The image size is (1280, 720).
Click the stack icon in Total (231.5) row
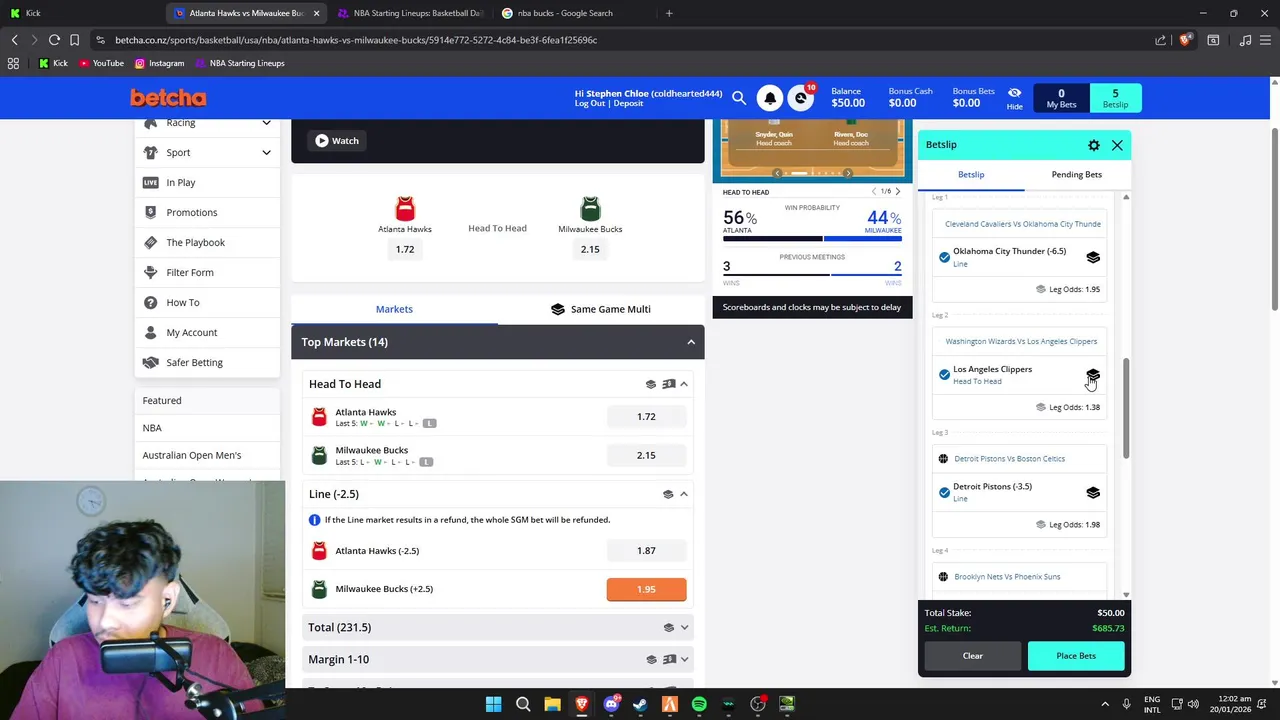point(669,628)
